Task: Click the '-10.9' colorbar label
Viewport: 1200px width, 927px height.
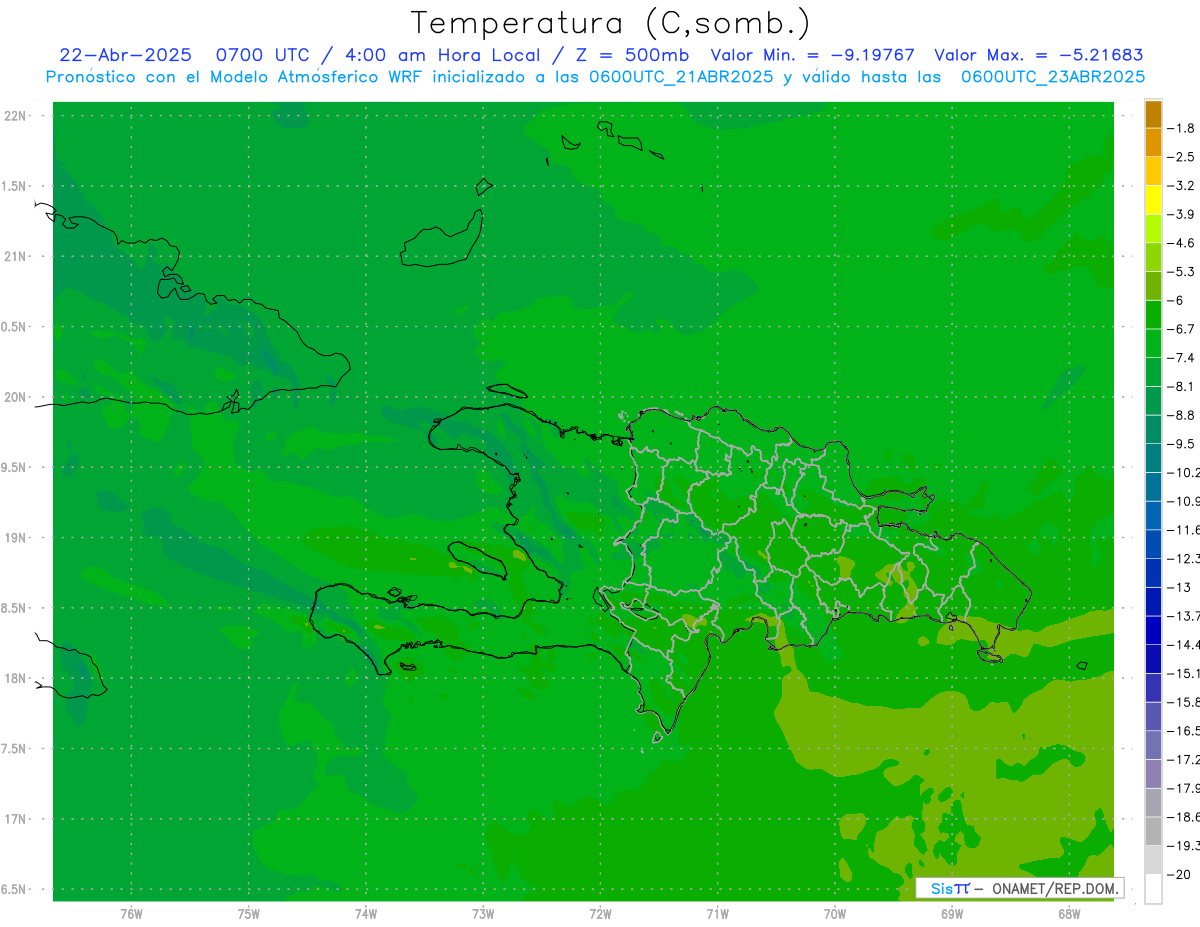Action: point(1184,501)
